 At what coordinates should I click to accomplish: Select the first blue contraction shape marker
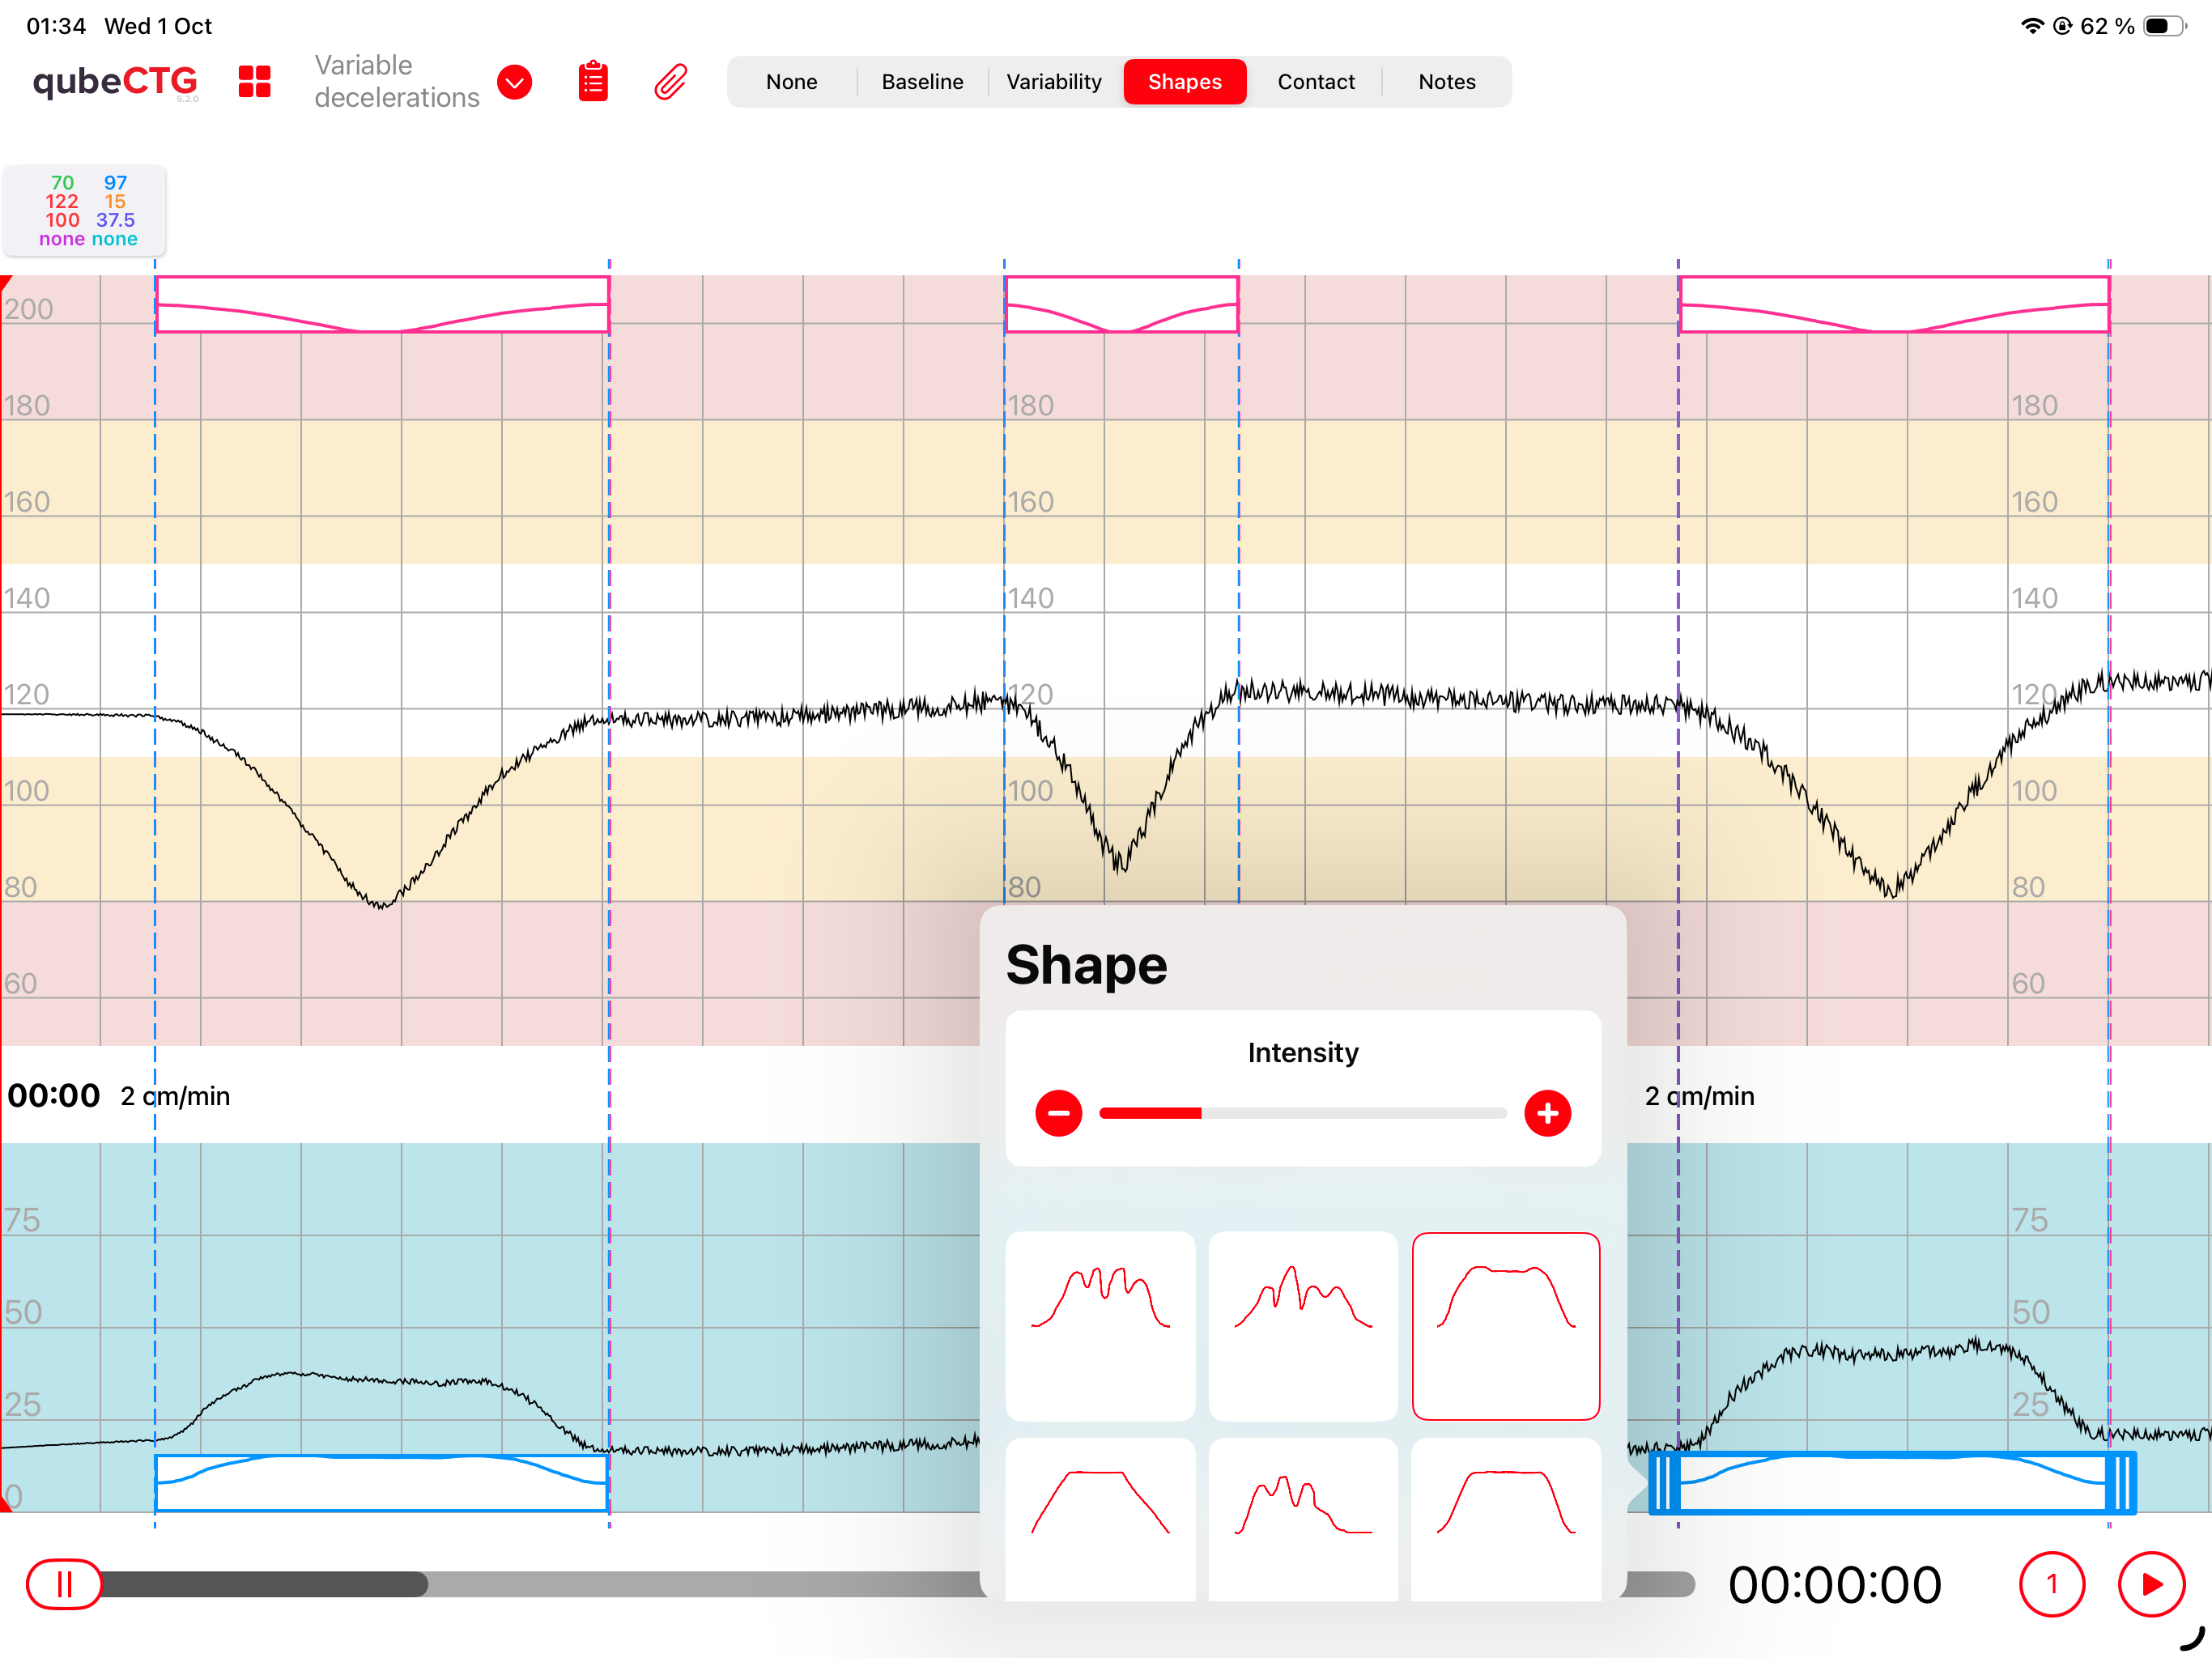click(x=382, y=1482)
